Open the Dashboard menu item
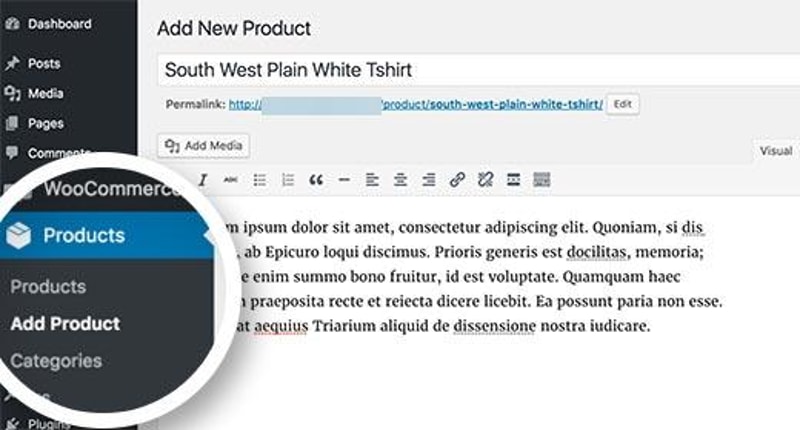Viewport: 800px width, 430px height. (x=60, y=23)
